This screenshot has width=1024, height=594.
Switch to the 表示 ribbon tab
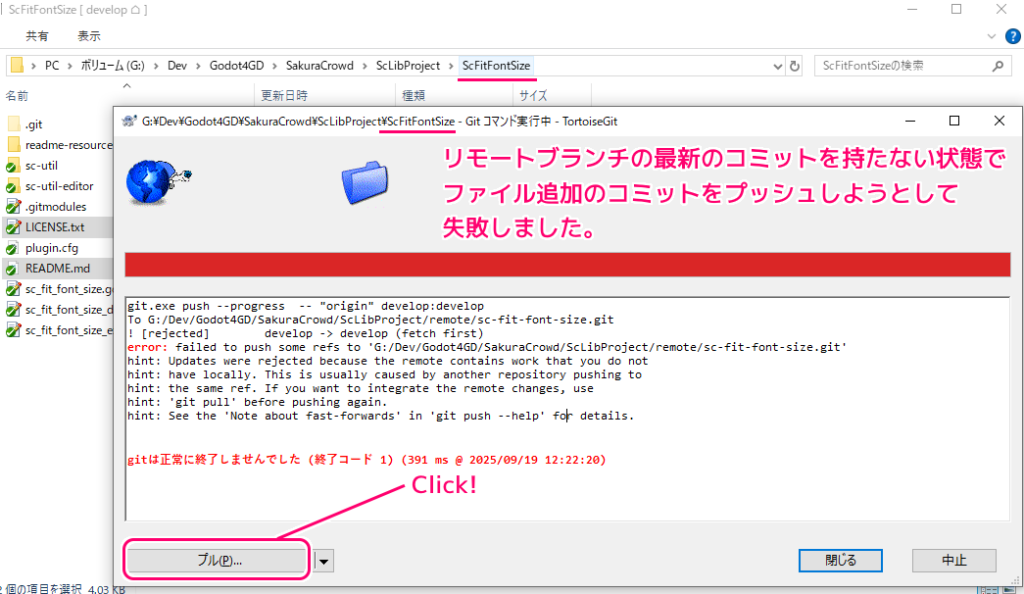[x=89, y=36]
